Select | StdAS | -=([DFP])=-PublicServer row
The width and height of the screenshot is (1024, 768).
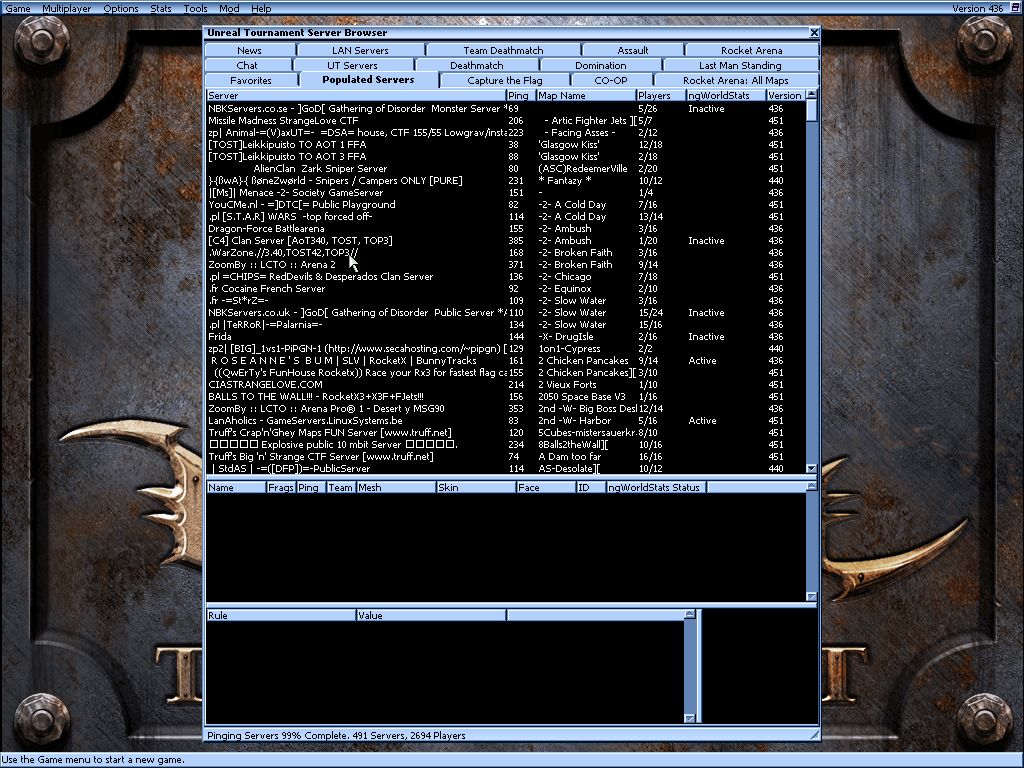pyautogui.click(x=506, y=468)
